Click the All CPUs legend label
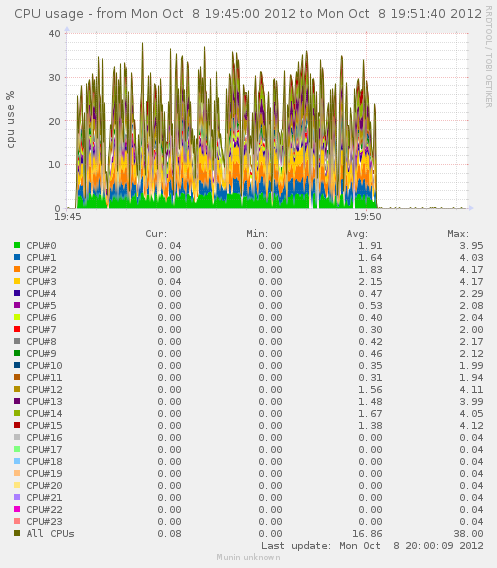 tap(50, 533)
